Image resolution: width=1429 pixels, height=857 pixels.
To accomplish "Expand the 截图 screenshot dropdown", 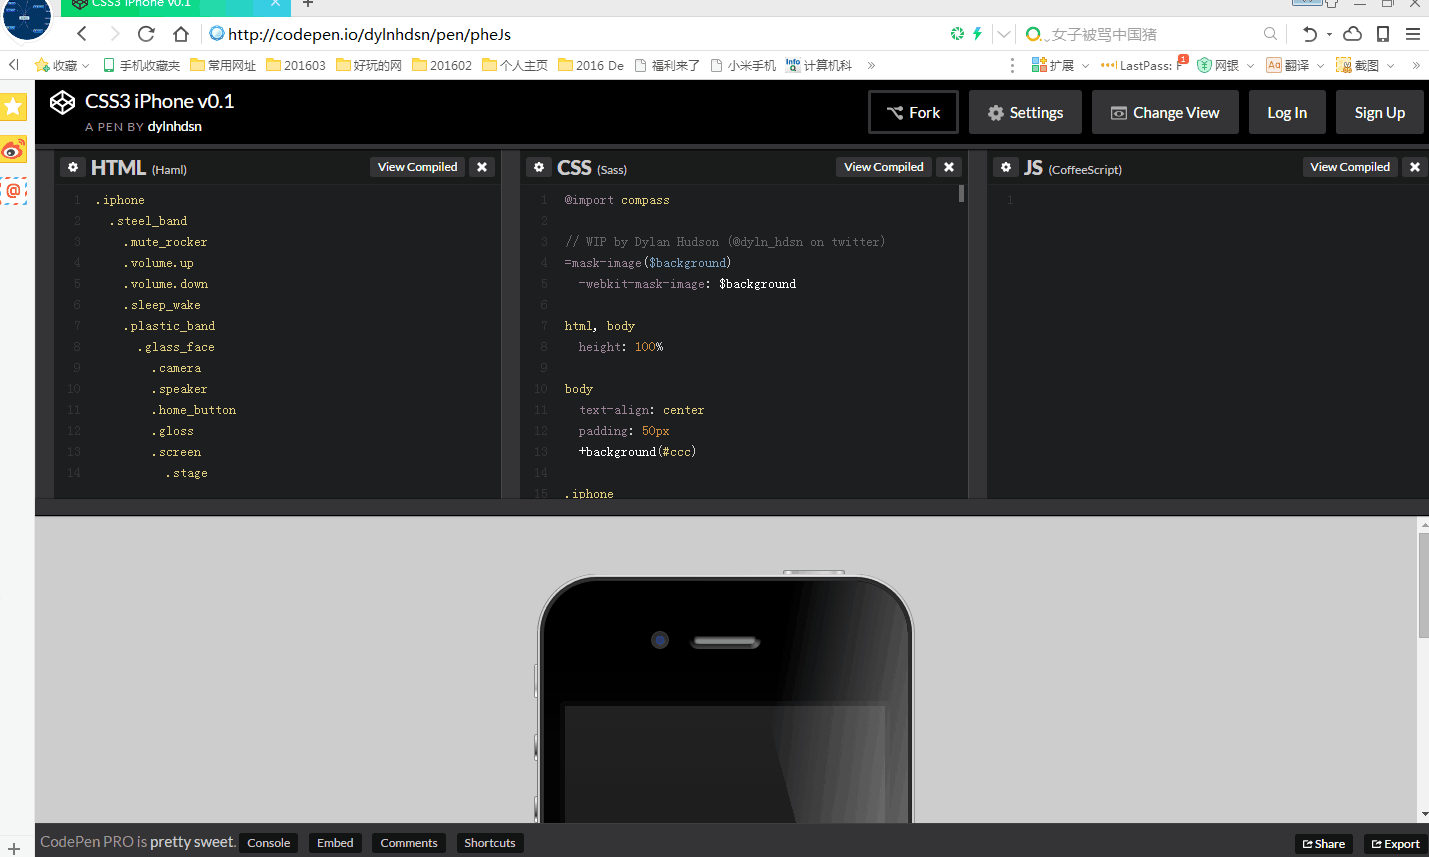I will coord(1390,66).
